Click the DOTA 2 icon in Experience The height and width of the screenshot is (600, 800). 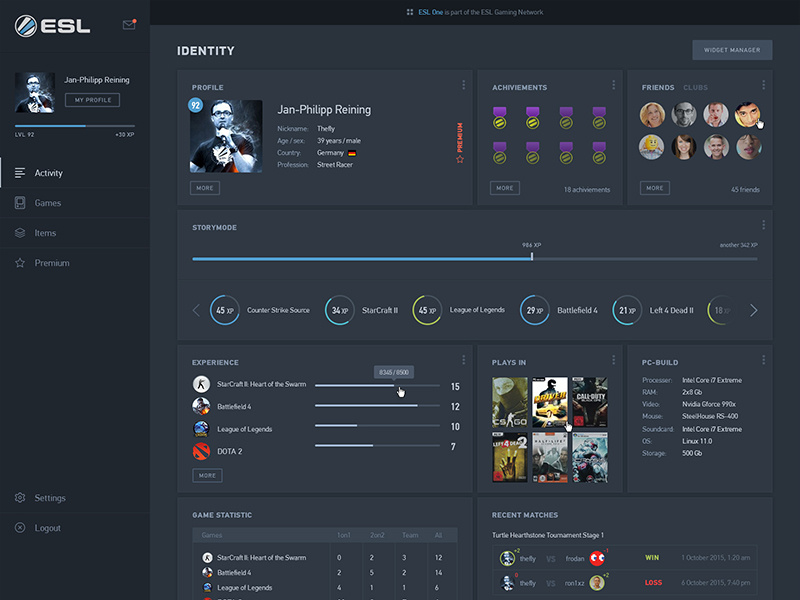(201, 451)
